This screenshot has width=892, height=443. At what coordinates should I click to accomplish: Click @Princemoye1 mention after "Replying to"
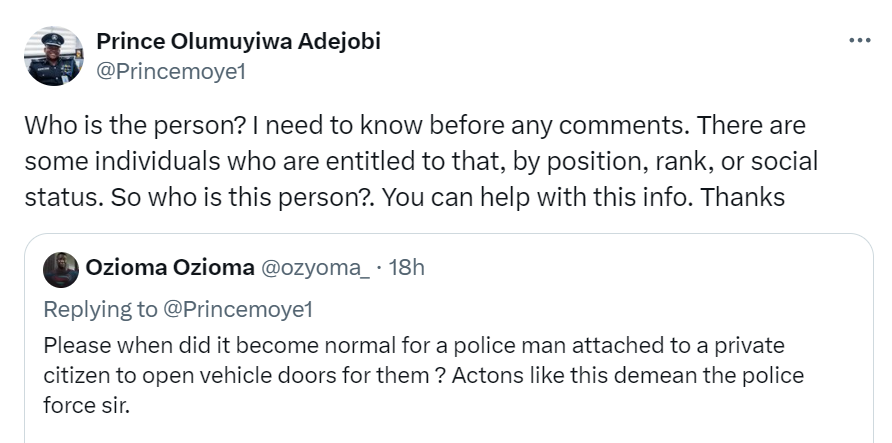[238, 309]
